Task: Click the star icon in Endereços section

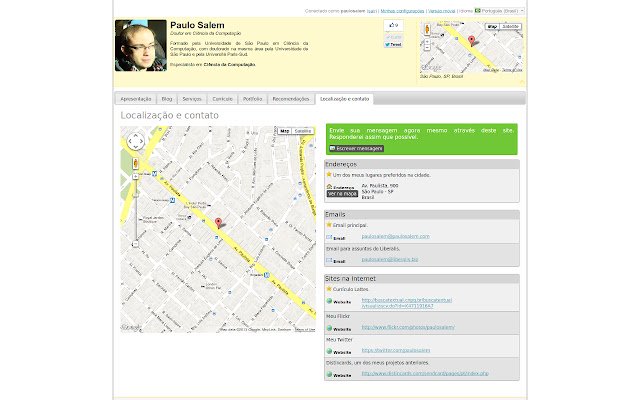Action: pos(329,174)
